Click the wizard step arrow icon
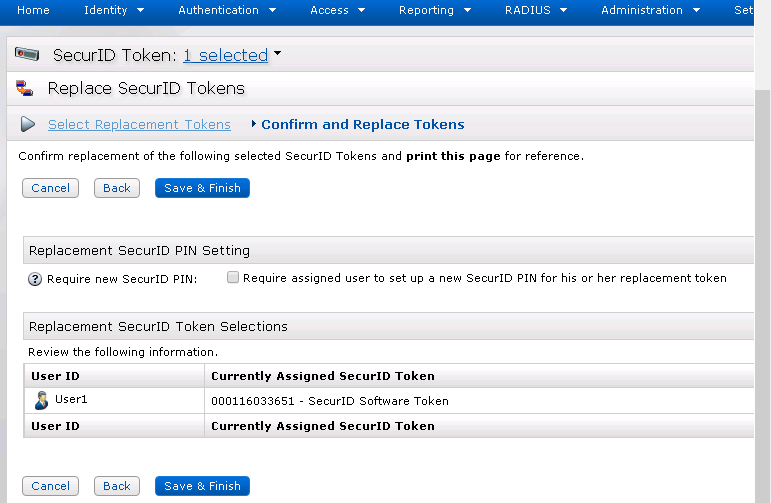The image size is (771, 503). point(28,125)
